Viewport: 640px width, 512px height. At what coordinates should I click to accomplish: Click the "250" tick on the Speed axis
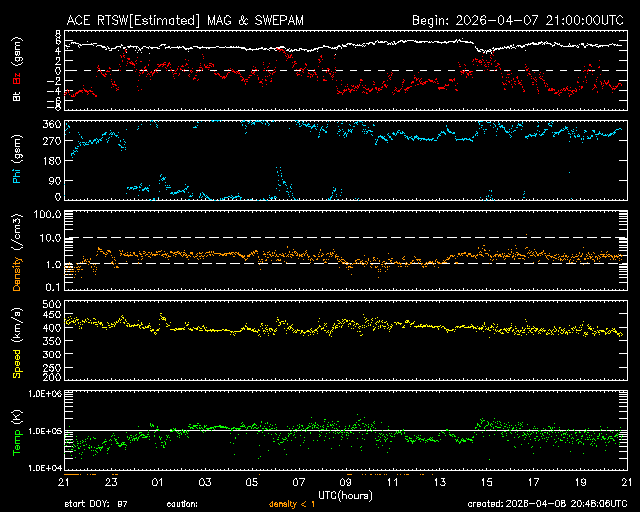pyautogui.click(x=52, y=367)
